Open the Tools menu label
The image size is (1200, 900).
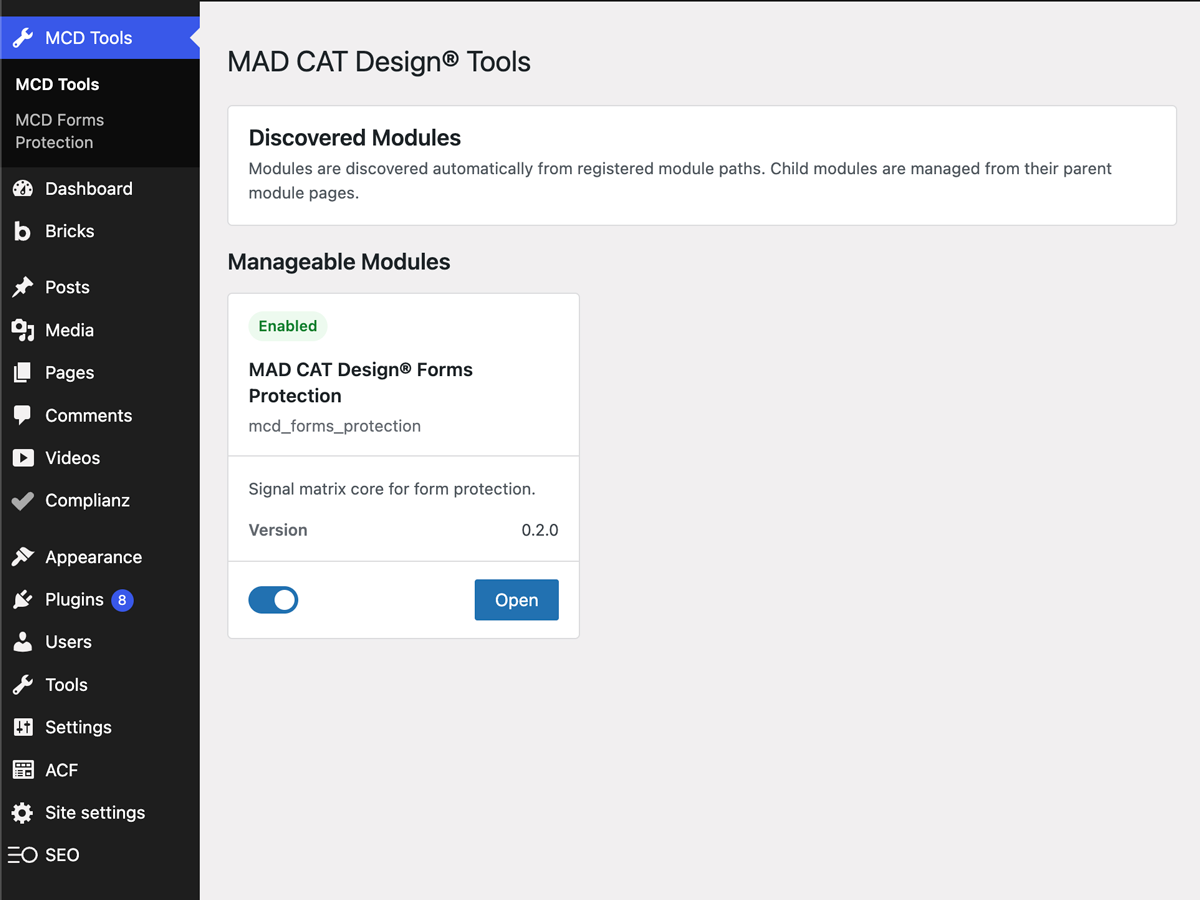67,685
